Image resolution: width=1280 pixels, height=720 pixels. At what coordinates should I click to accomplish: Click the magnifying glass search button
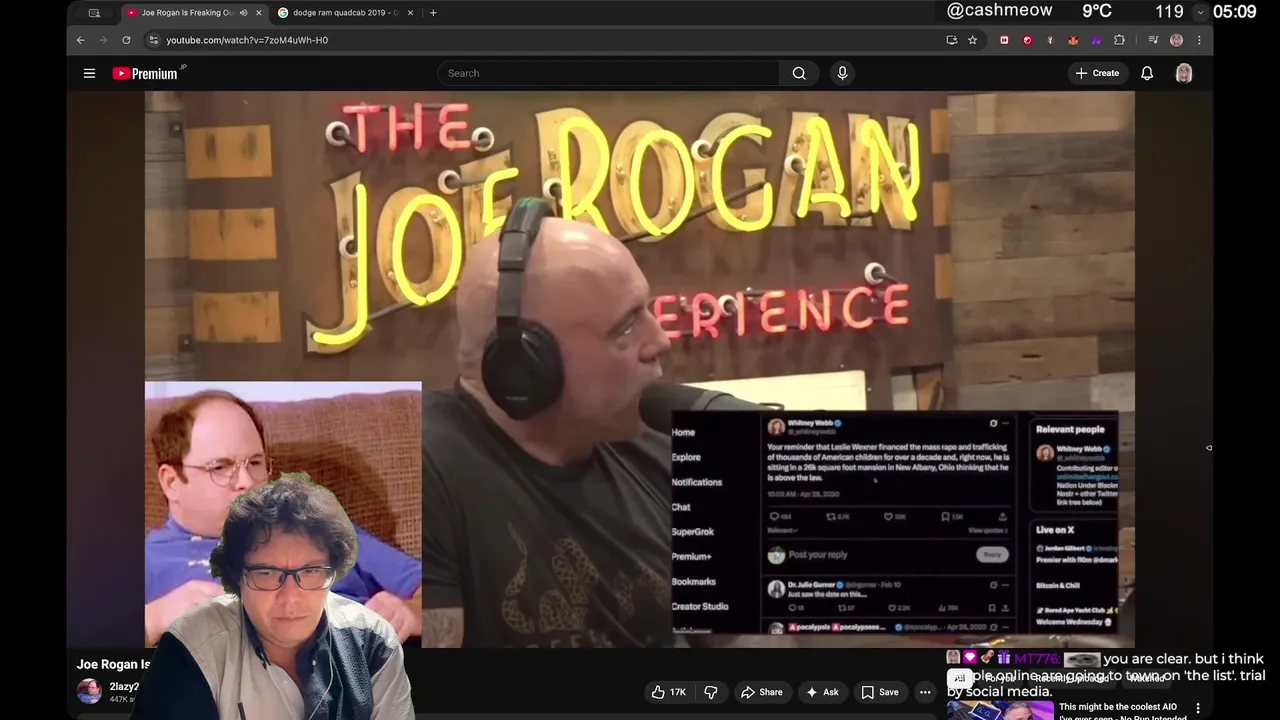pos(799,73)
